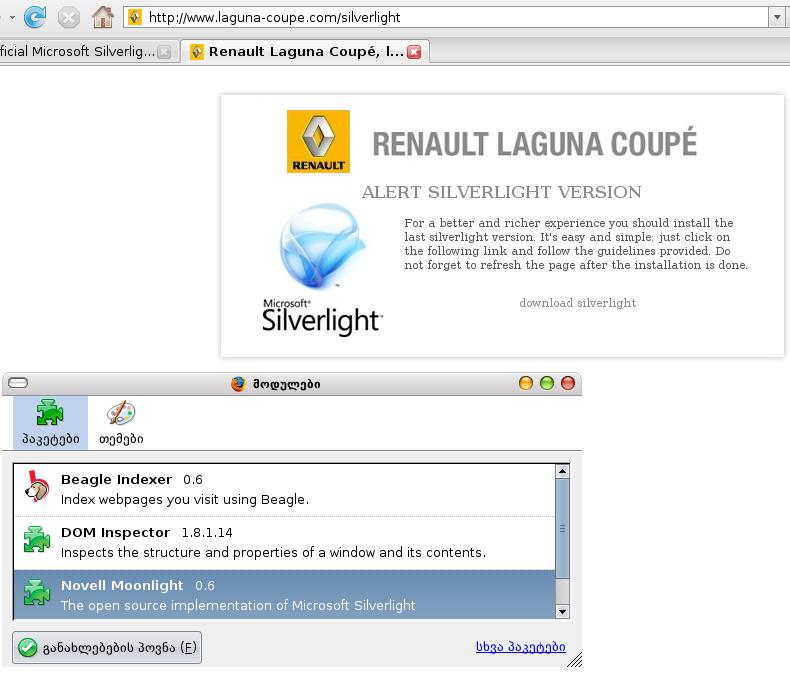Click the 'For a better and richer experience' paragraph

pos(576,244)
